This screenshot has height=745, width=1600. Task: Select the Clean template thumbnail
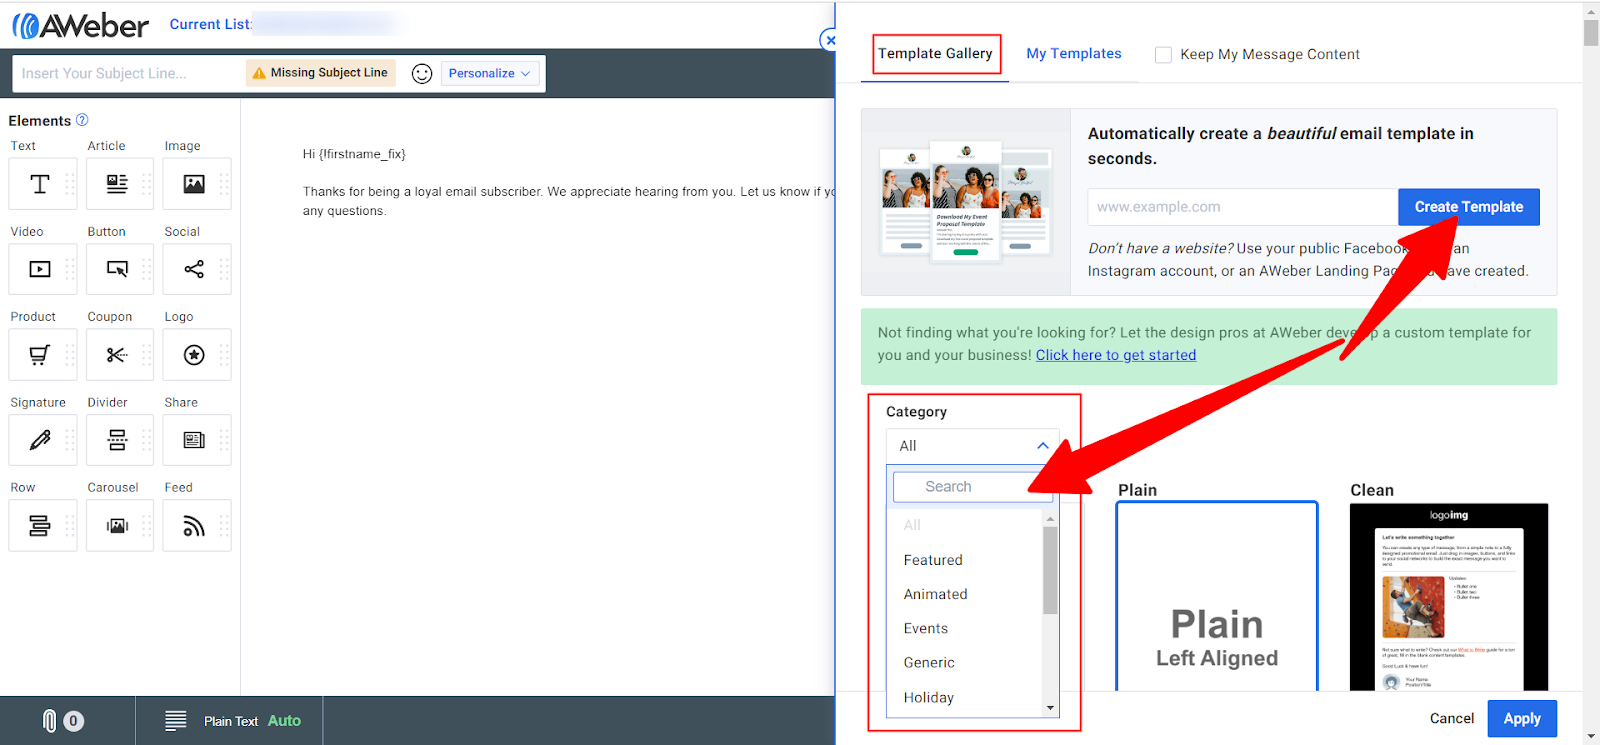click(x=1449, y=597)
